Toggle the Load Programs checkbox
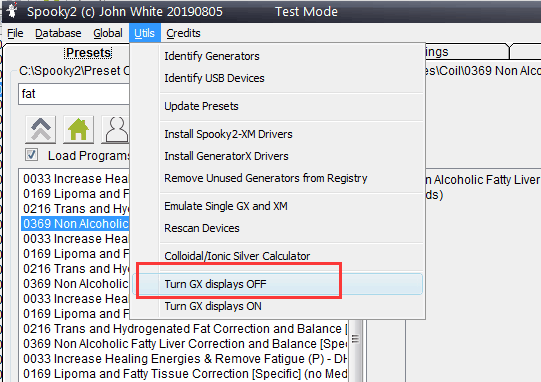 coord(31,155)
